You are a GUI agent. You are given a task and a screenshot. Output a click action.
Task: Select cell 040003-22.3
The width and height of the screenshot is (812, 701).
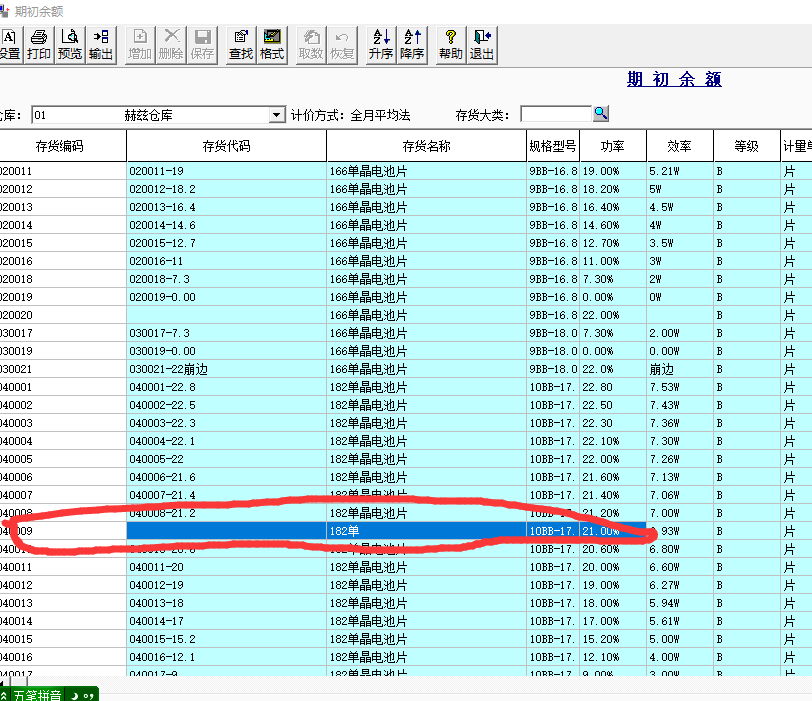pos(226,423)
